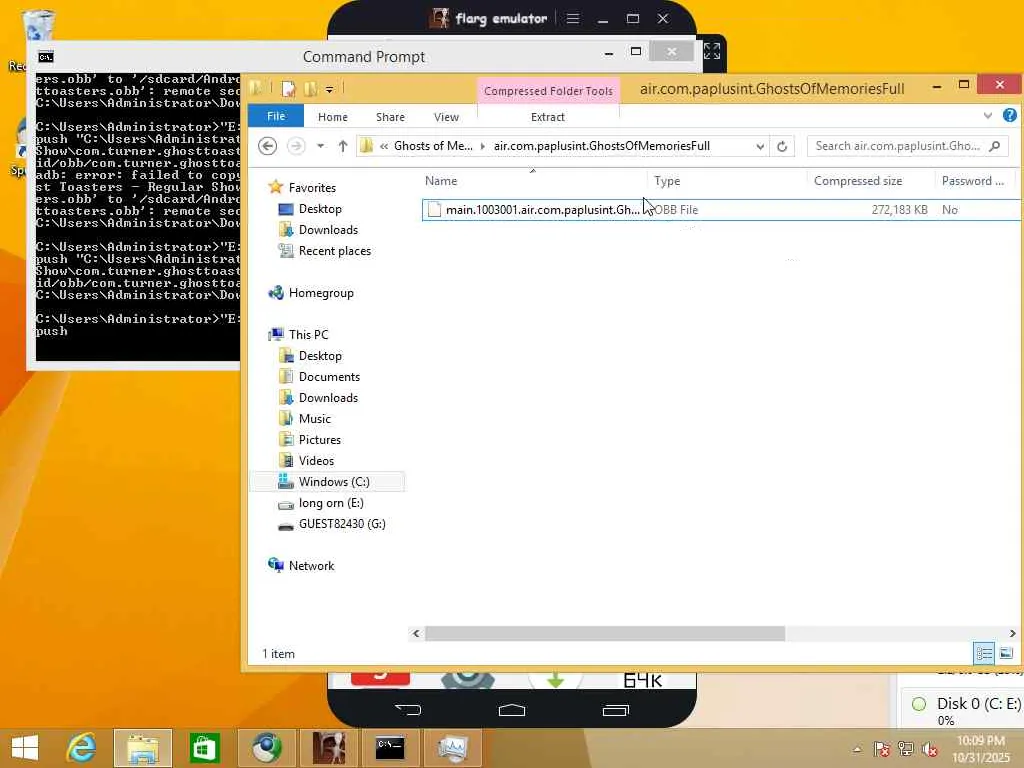Click the 272,183 KB size cell
This screenshot has height=768, width=1024.
[899, 210]
